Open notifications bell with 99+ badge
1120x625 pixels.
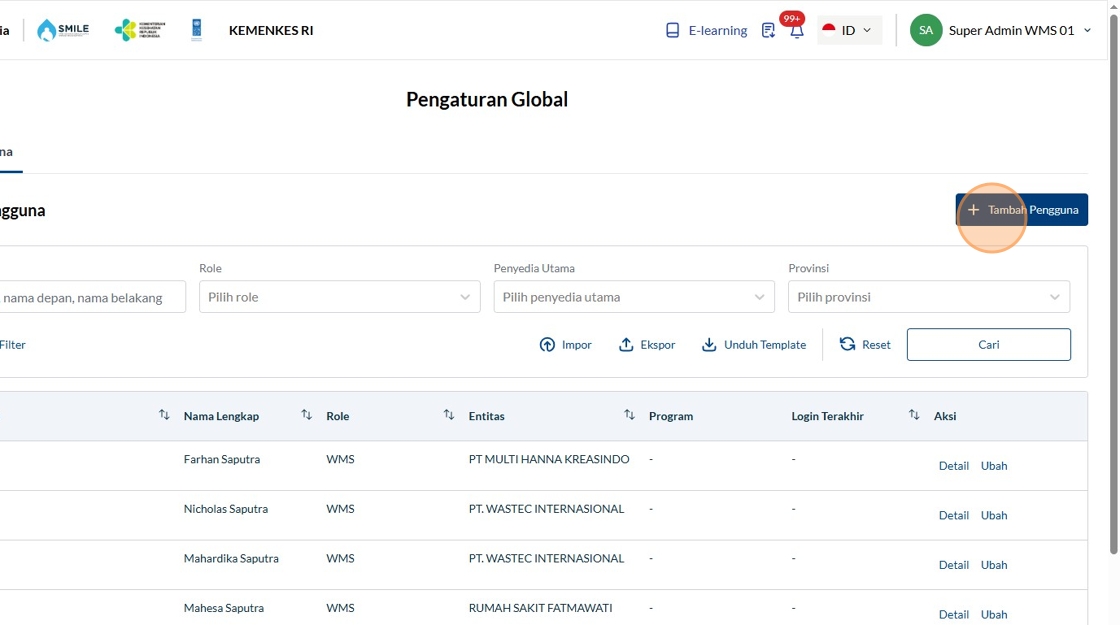pos(796,30)
